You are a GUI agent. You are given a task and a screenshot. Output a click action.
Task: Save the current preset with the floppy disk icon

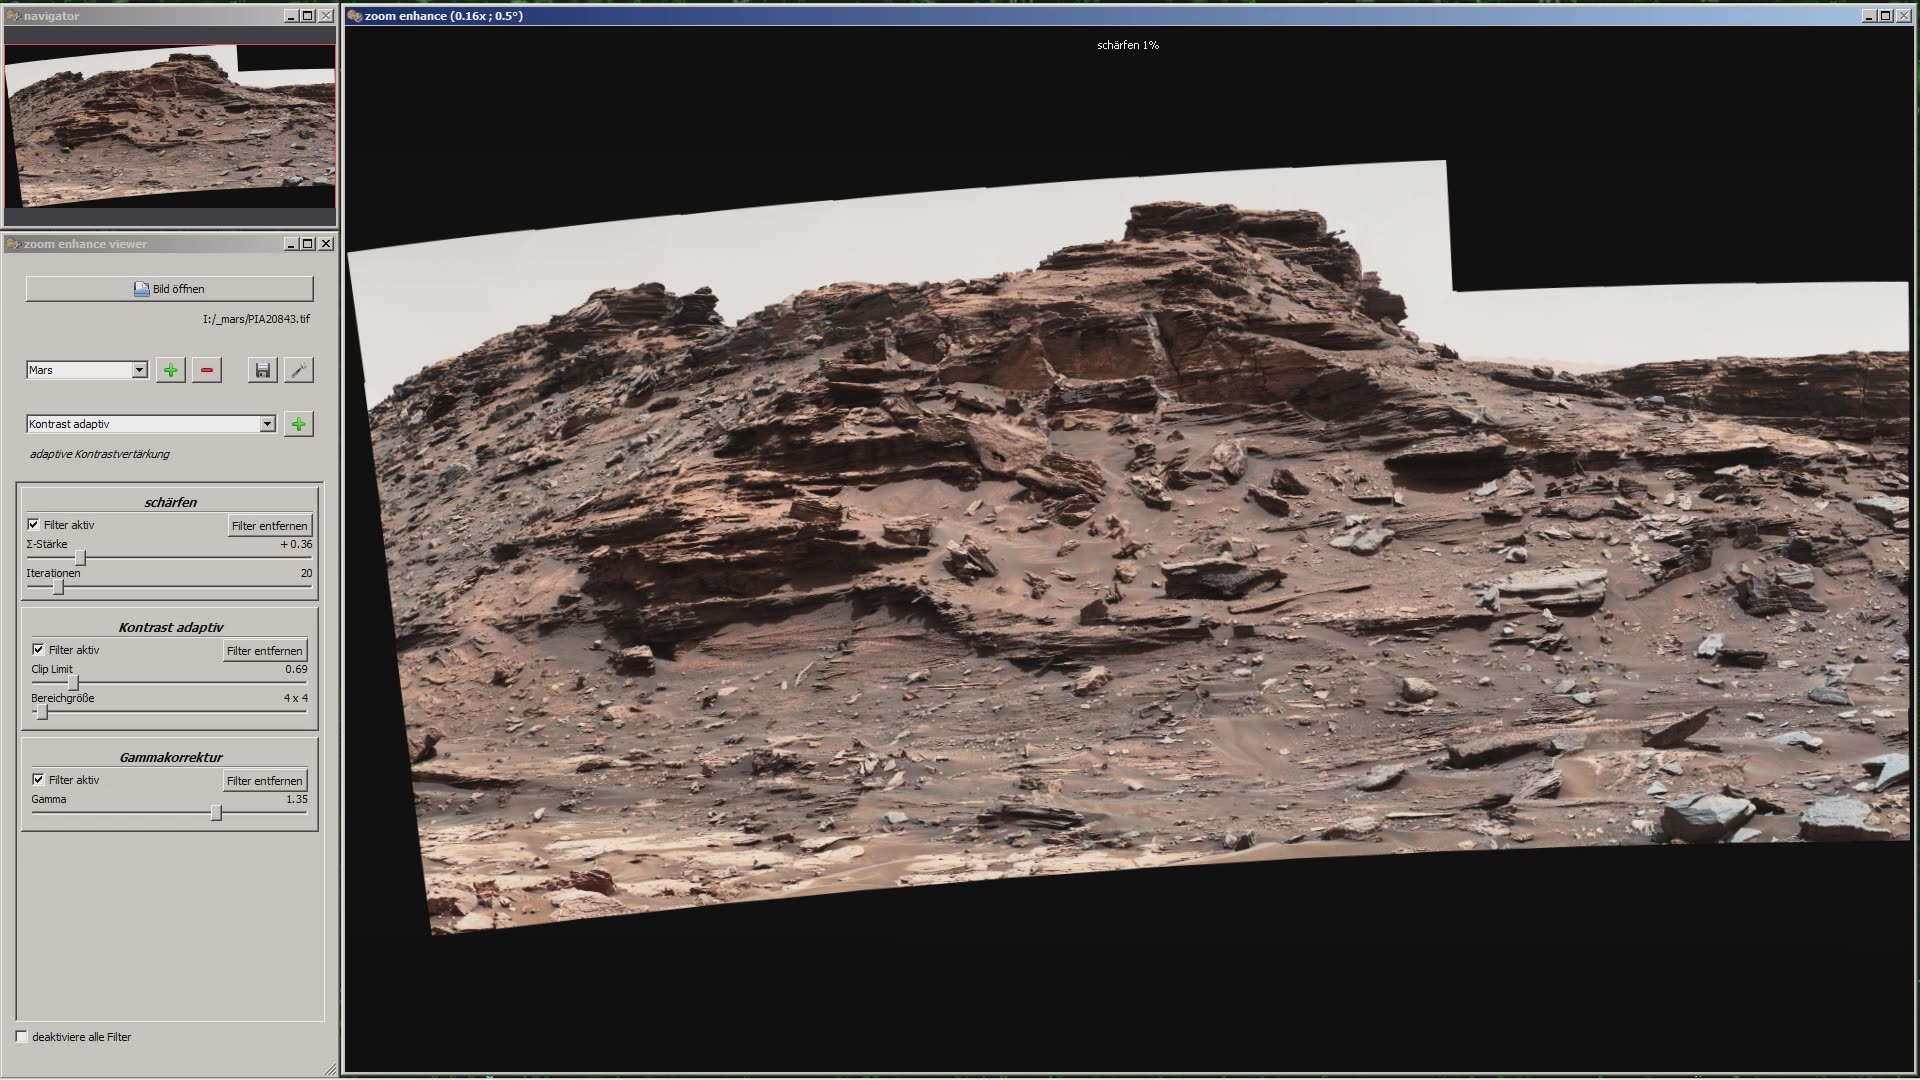coord(263,370)
